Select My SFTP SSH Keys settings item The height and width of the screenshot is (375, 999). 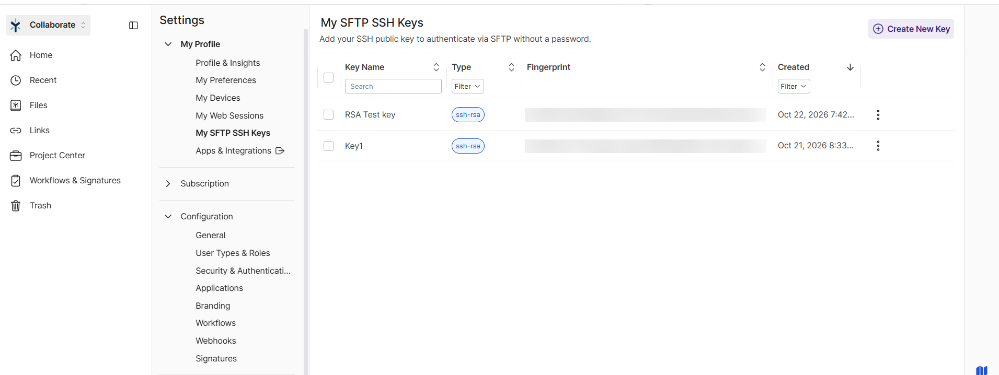coord(233,133)
